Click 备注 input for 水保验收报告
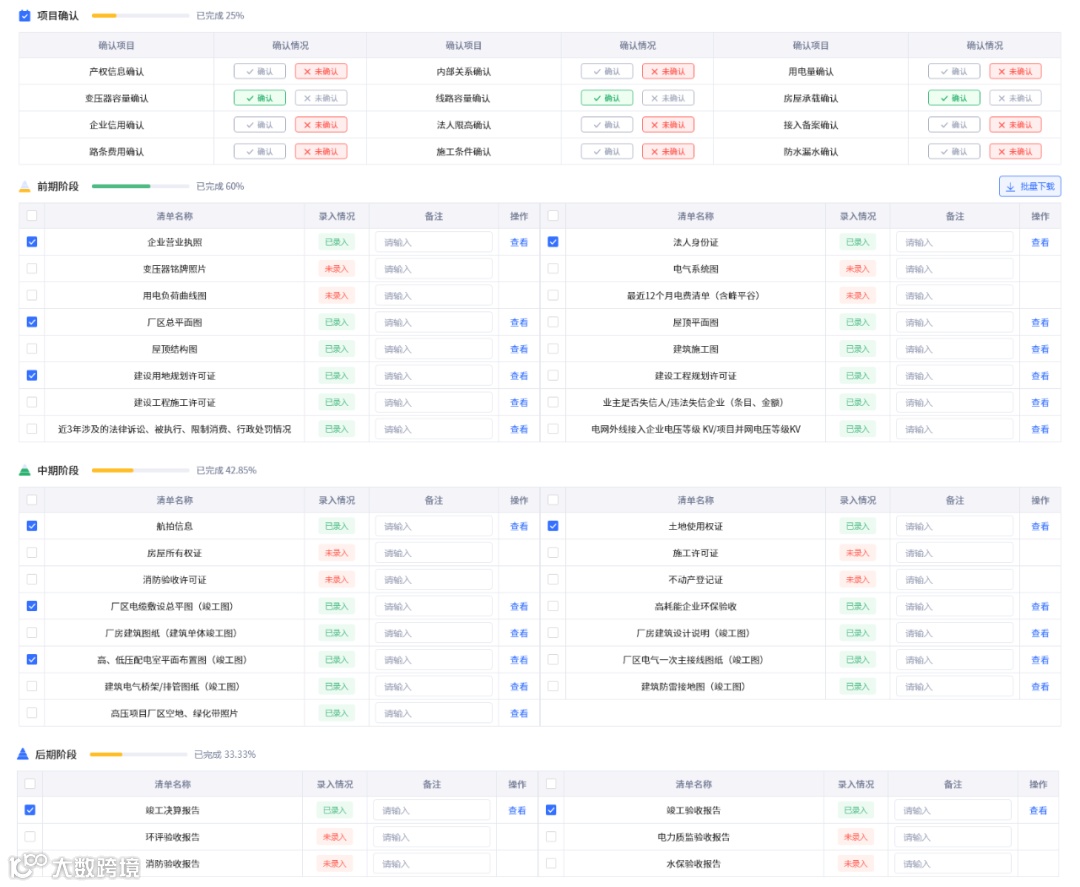The width and height of the screenshot is (1080, 887). 953,864
